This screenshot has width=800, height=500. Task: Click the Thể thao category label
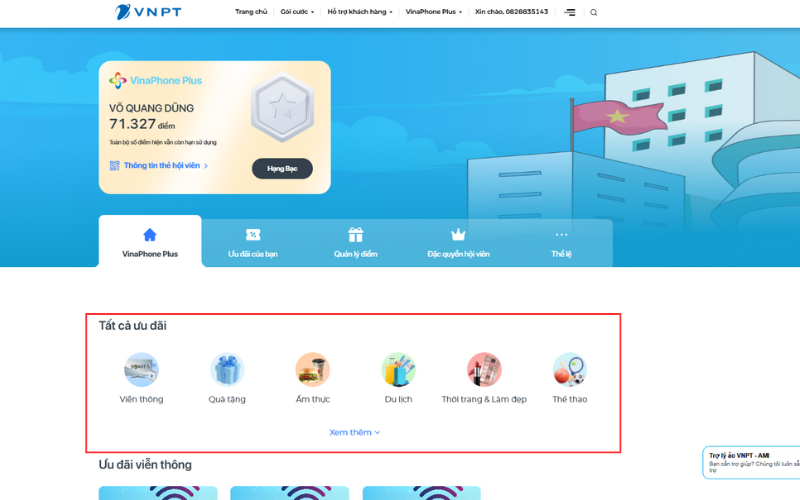click(569, 399)
